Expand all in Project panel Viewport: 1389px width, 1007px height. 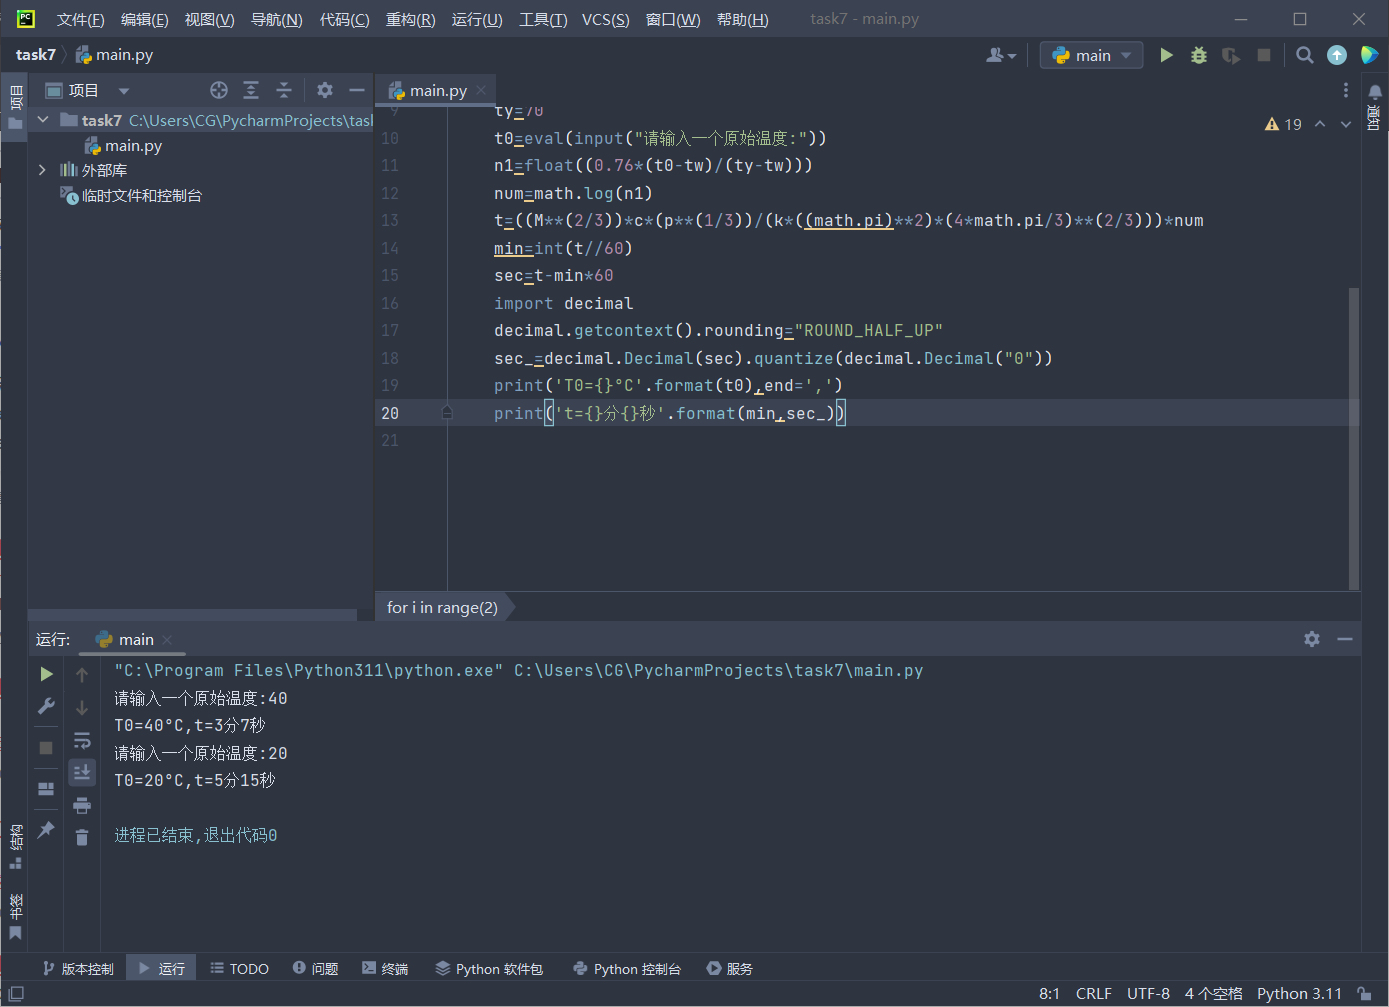(251, 90)
